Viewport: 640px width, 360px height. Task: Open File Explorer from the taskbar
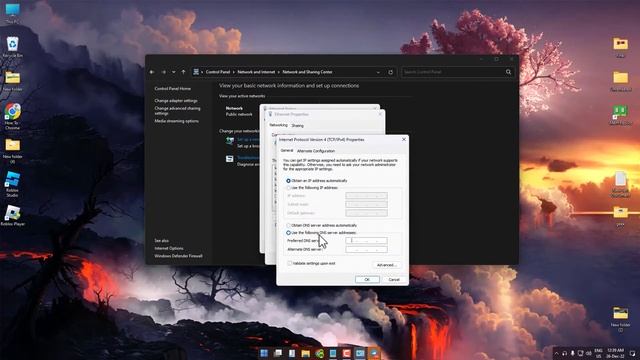305,353
